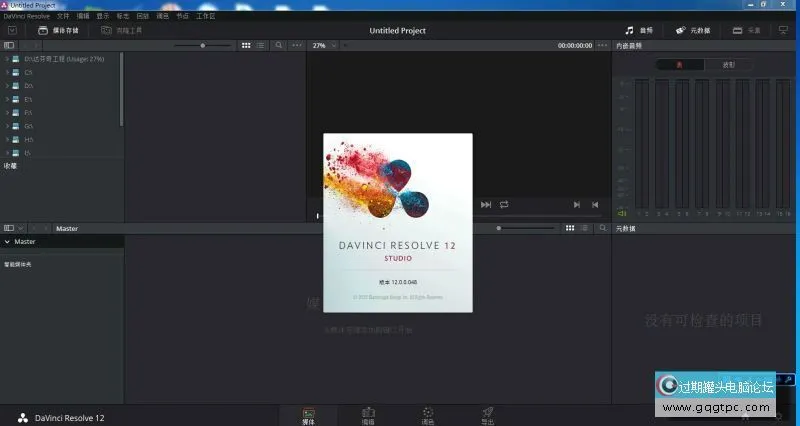Open the 文件 (File) menu
The image size is (800, 426).
tap(63, 17)
